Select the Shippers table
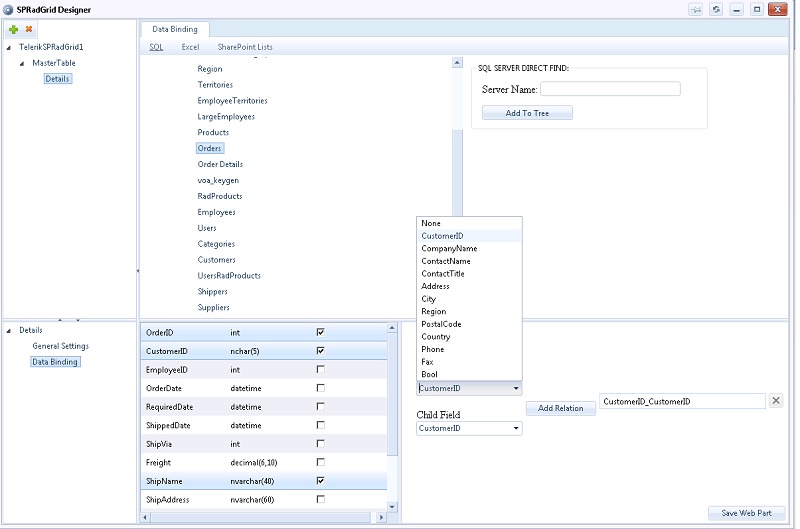Screen dimensions: 800x529 pos(213,291)
